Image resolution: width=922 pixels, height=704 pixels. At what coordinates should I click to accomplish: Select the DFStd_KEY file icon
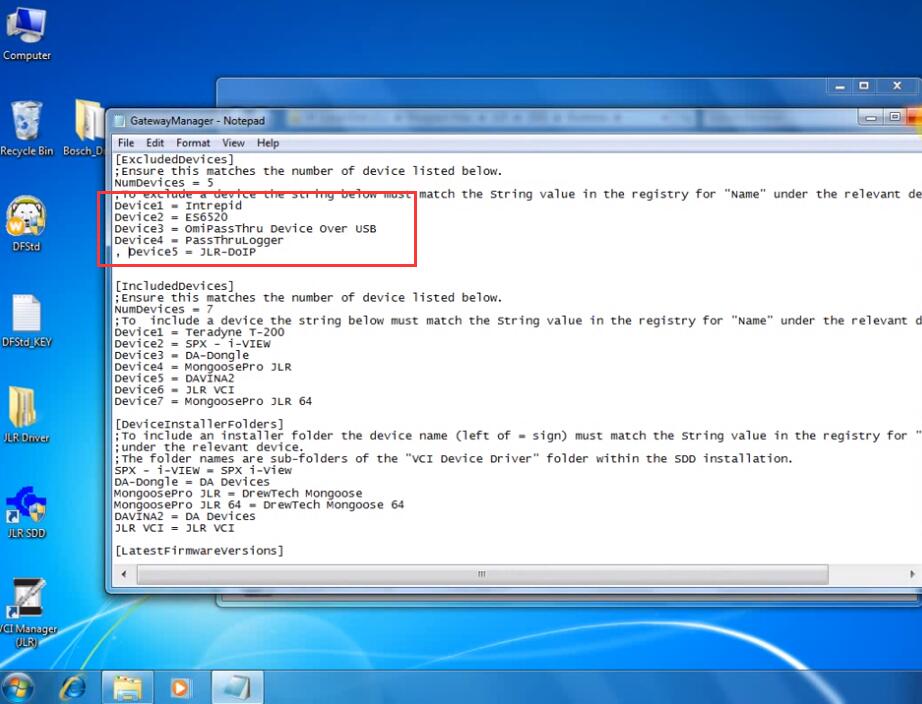pyautogui.click(x=26, y=321)
